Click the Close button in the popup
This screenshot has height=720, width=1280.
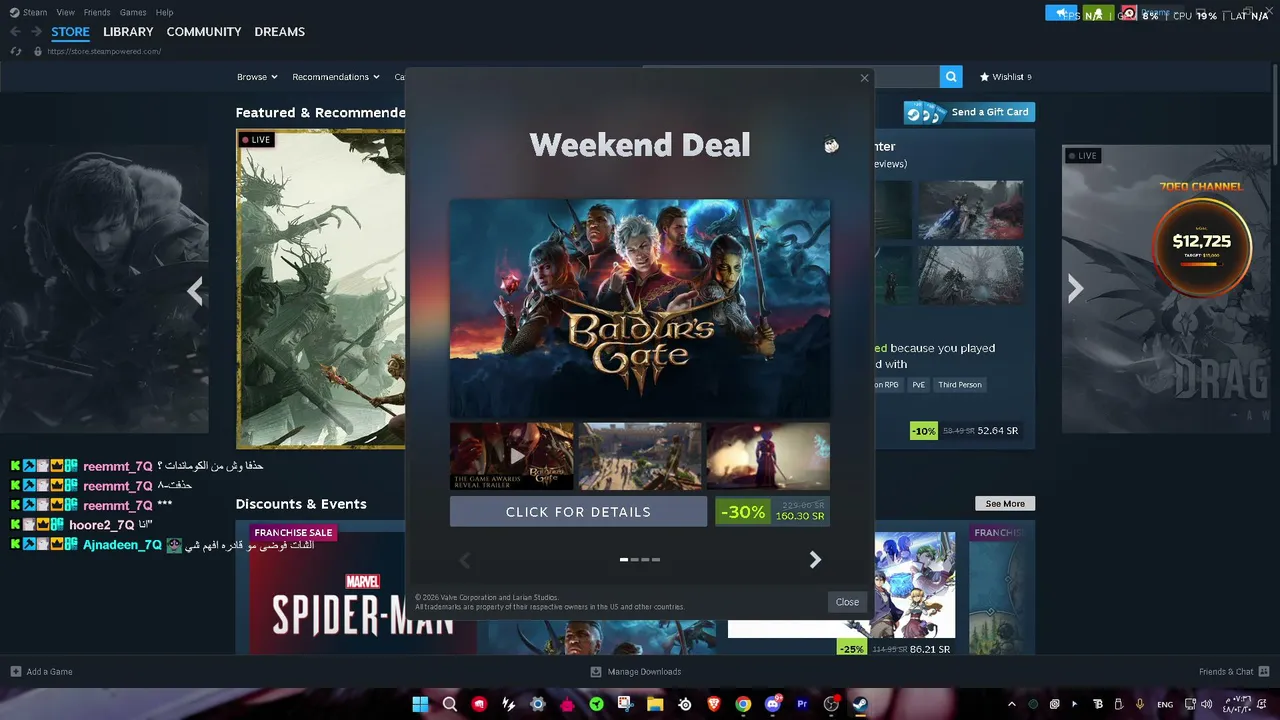(847, 602)
